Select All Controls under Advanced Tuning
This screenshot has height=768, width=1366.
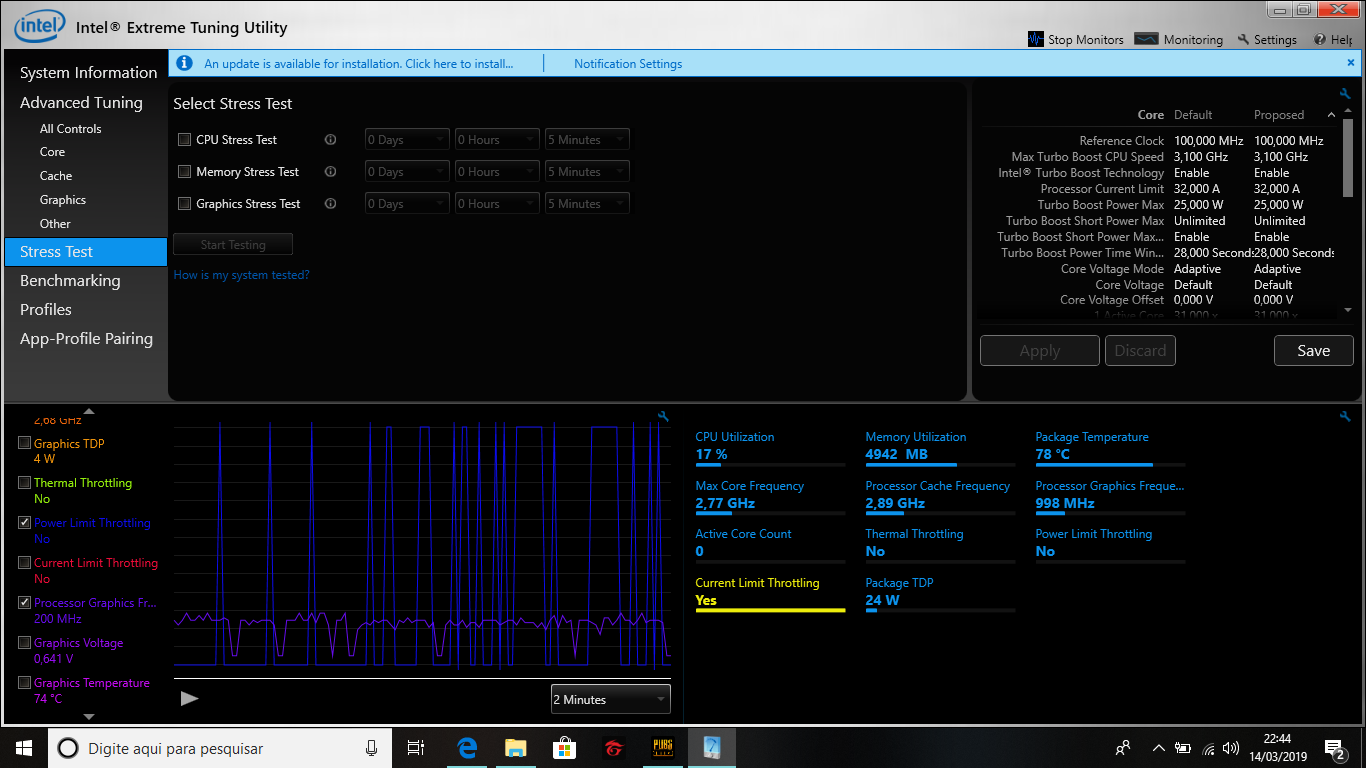[70, 129]
